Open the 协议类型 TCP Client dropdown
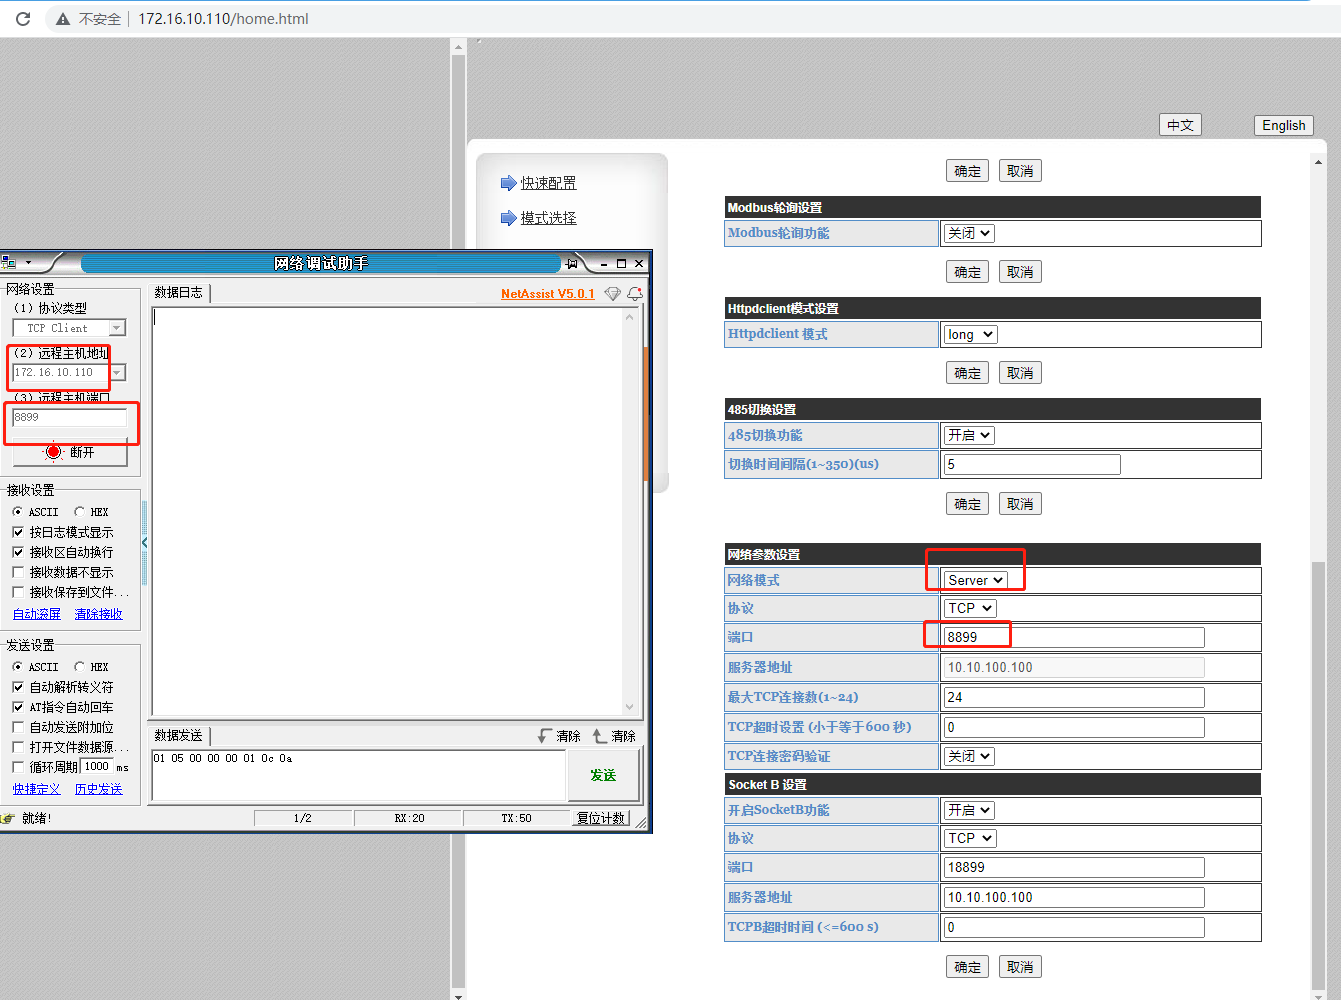1341x1000 pixels. point(117,328)
